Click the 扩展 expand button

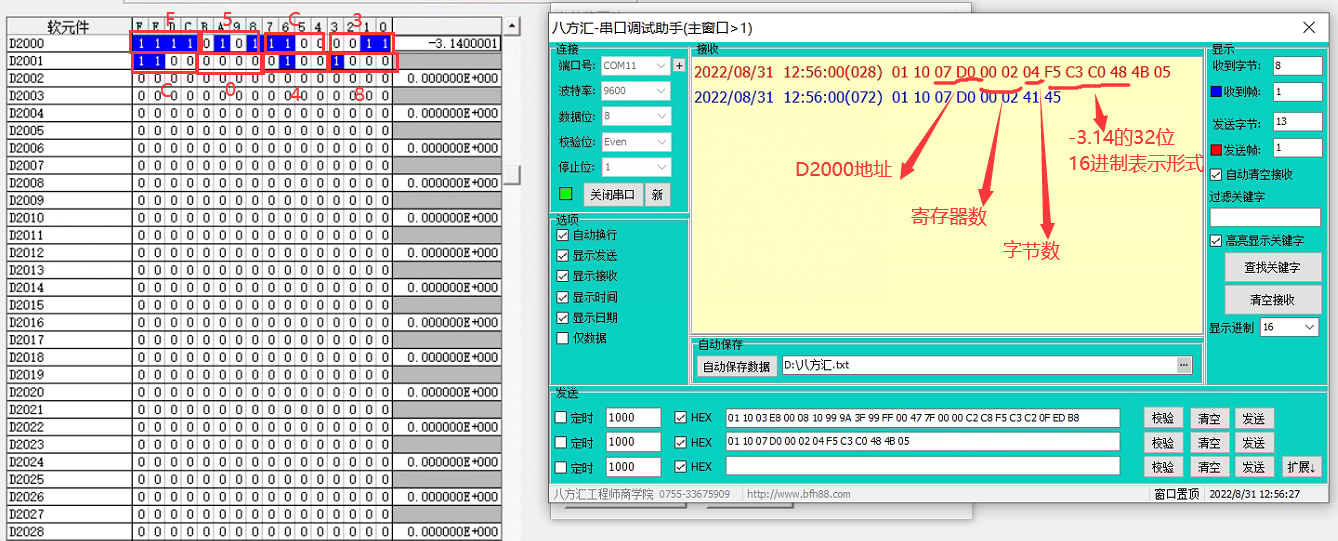click(x=1300, y=467)
